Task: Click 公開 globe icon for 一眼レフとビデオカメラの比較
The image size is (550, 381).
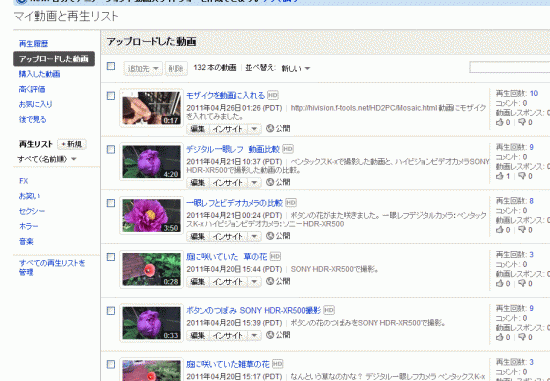Action: [x=270, y=236]
